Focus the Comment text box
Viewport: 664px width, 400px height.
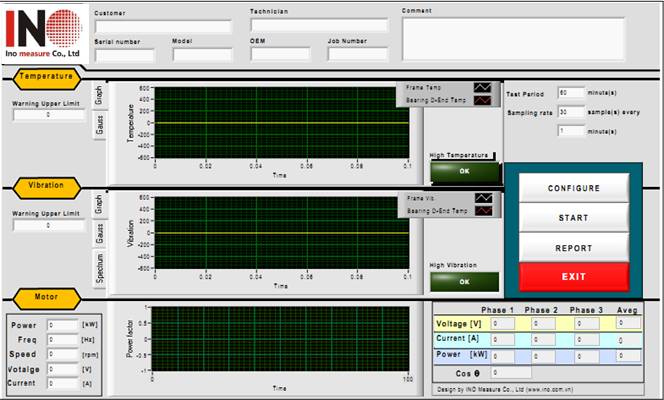click(x=513, y=39)
